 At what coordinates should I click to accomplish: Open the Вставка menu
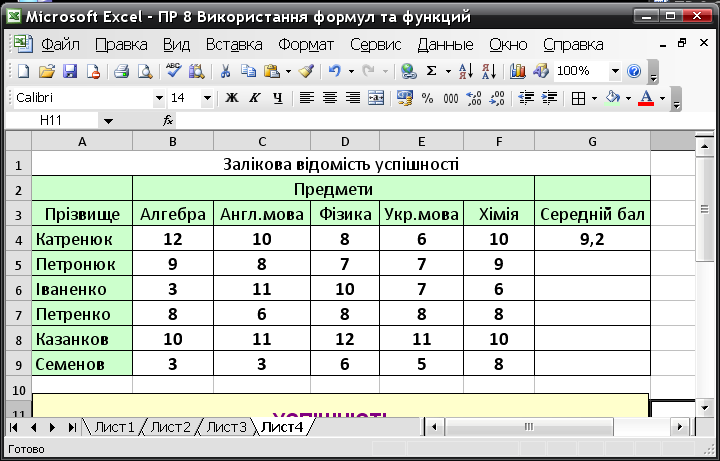coord(234,45)
